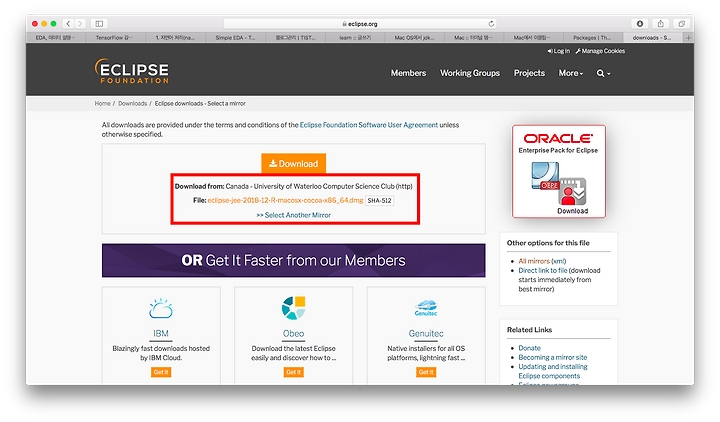The image size is (720, 422).
Task: Open Eclipse Foundation Software User Agreement
Action: pyautogui.click(x=369, y=125)
